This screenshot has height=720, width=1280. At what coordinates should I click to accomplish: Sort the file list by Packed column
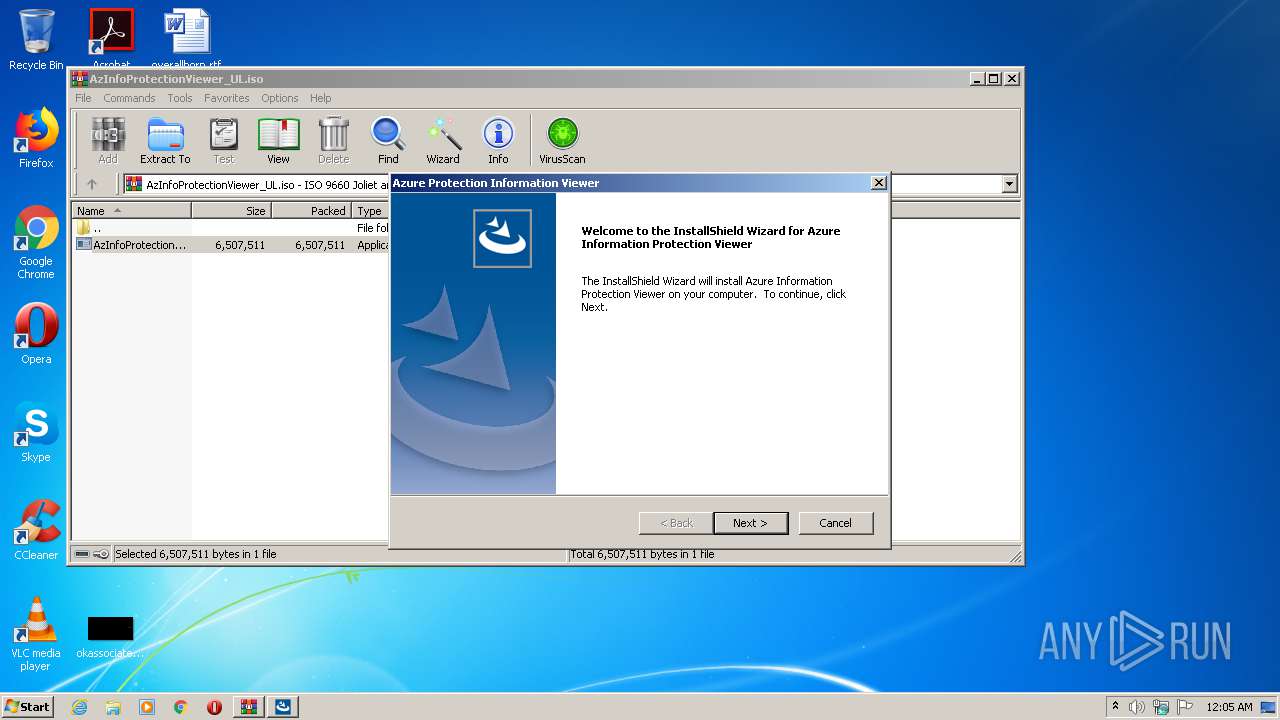[x=311, y=211]
